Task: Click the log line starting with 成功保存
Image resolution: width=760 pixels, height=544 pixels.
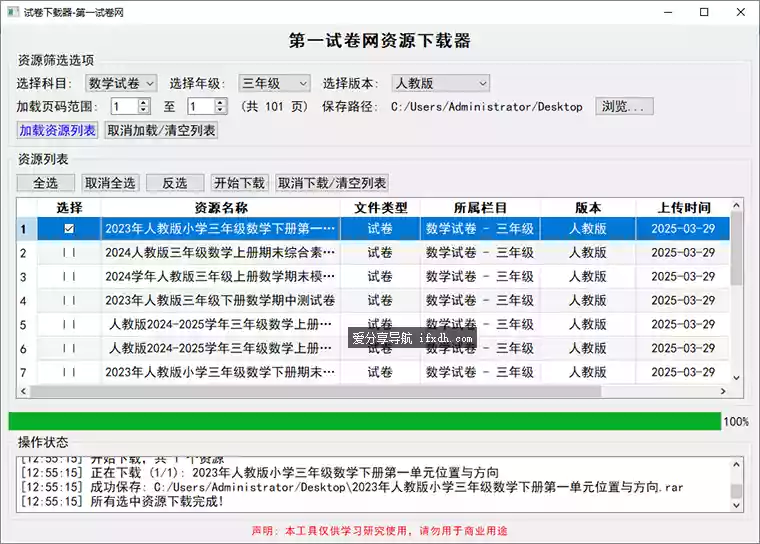Action: [352, 487]
